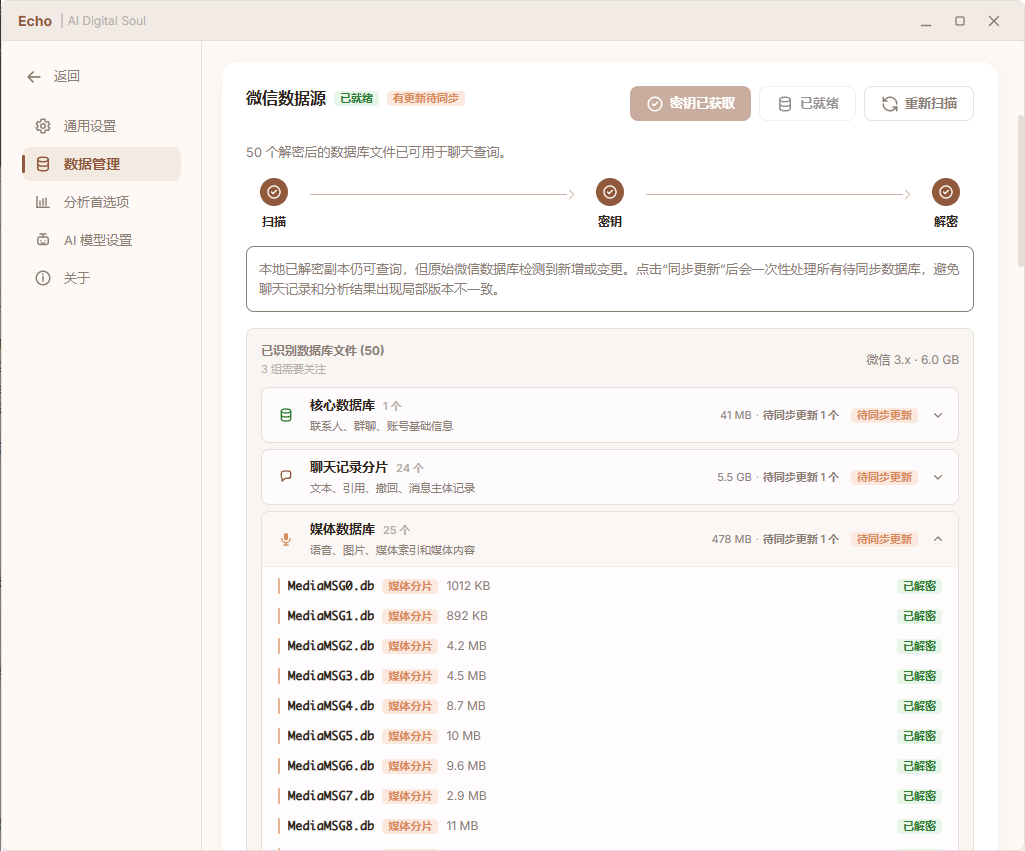This screenshot has width=1025, height=851.
Task: Click the check icon in 密钥已获取
Action: (x=654, y=104)
